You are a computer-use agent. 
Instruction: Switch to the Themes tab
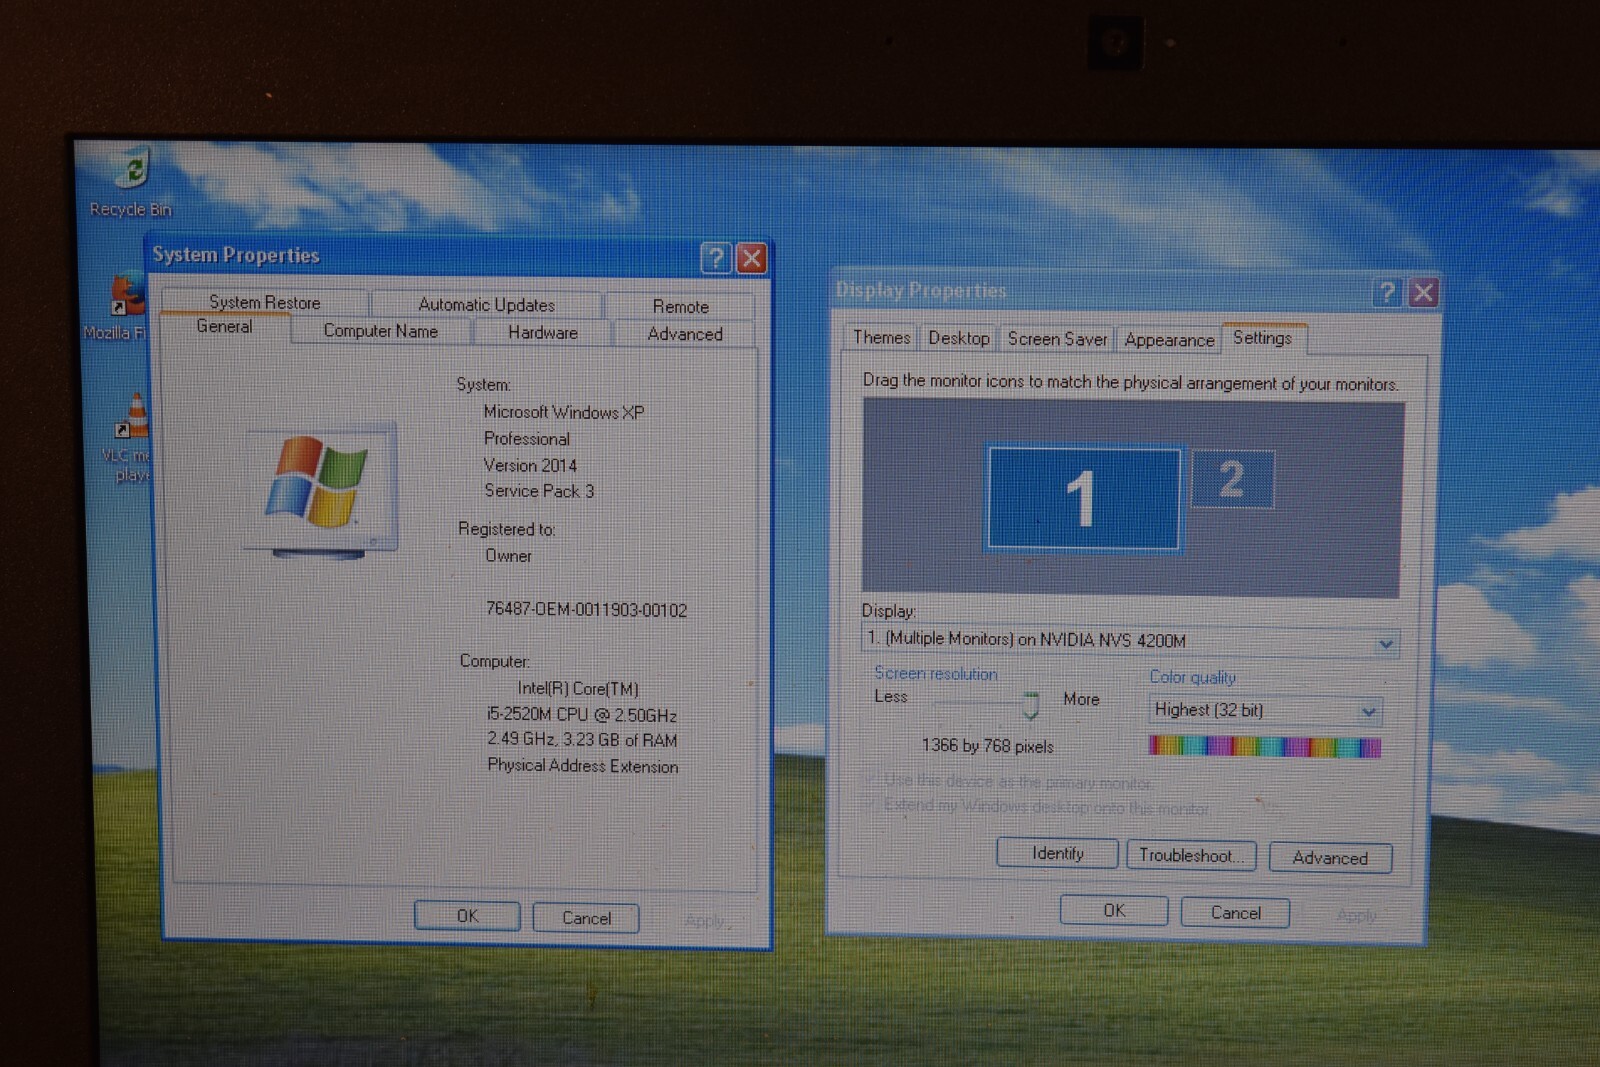pos(881,338)
